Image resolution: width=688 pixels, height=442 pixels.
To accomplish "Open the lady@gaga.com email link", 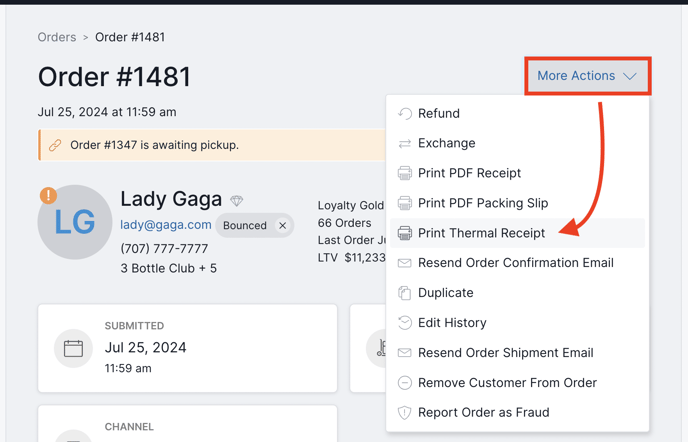I will tap(166, 225).
